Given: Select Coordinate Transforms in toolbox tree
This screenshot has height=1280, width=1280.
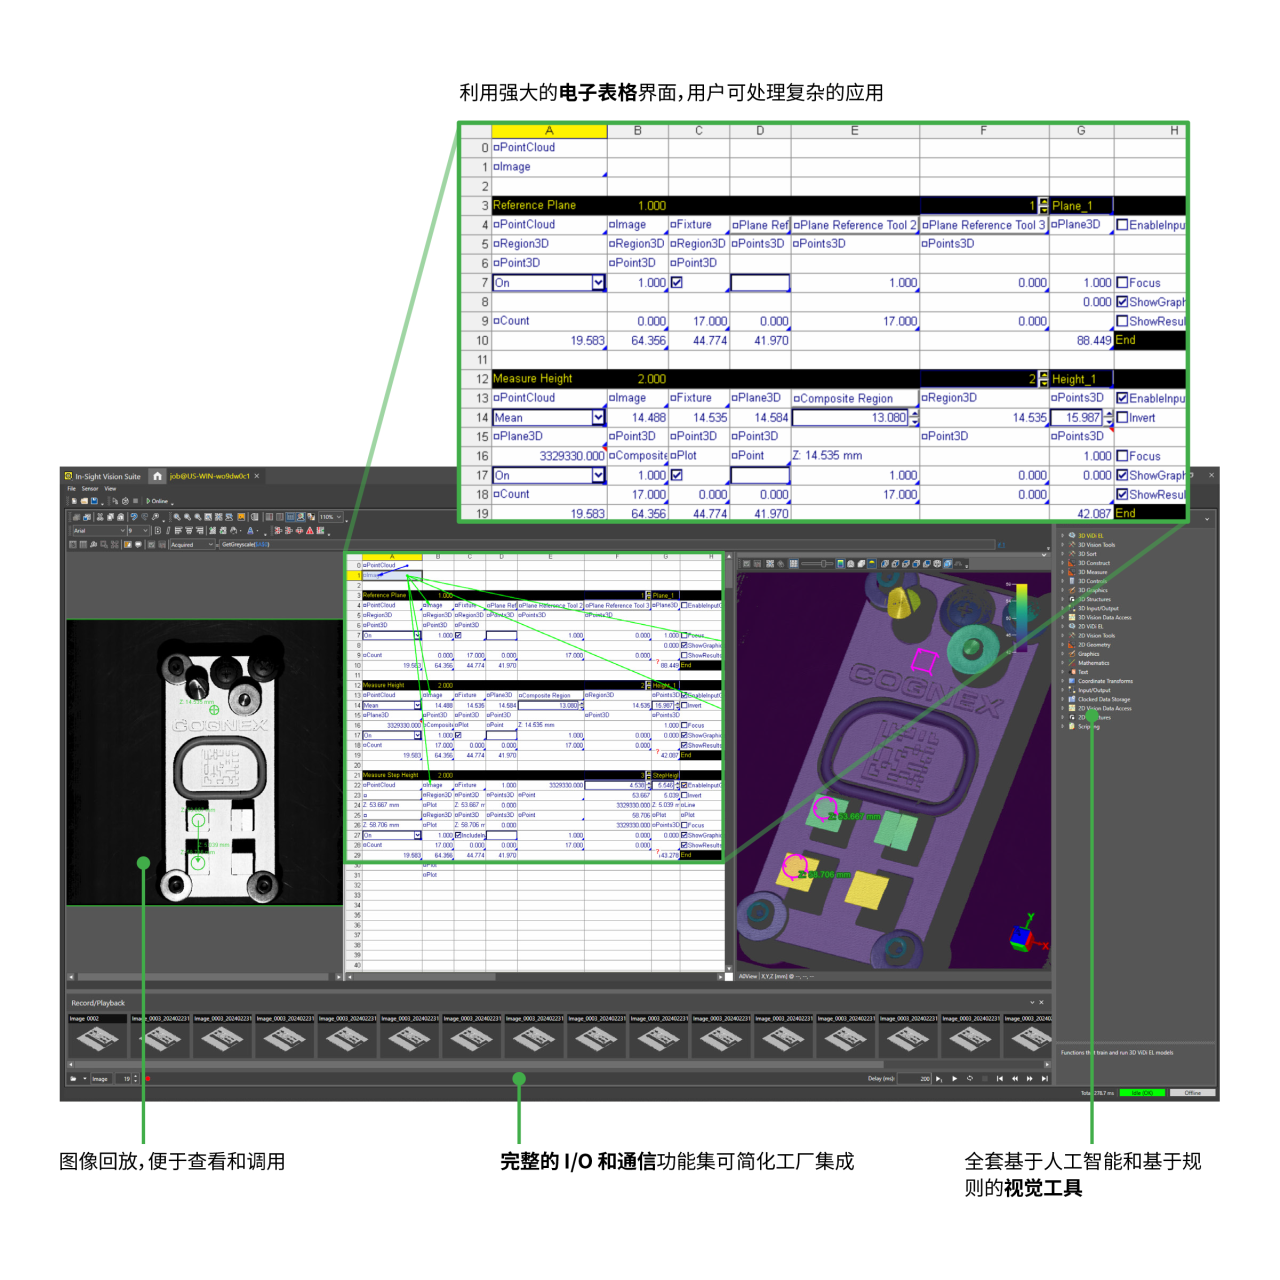Looking at the screenshot, I should click(x=1105, y=681).
